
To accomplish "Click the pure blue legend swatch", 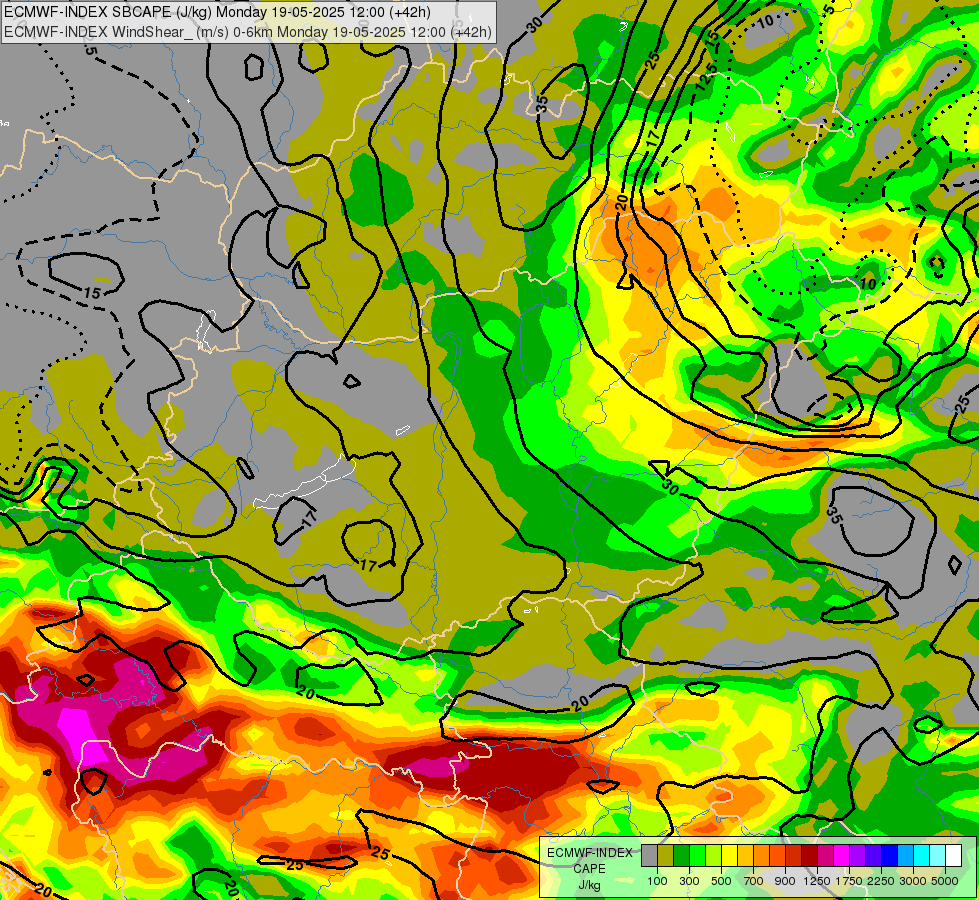I will tap(889, 856).
